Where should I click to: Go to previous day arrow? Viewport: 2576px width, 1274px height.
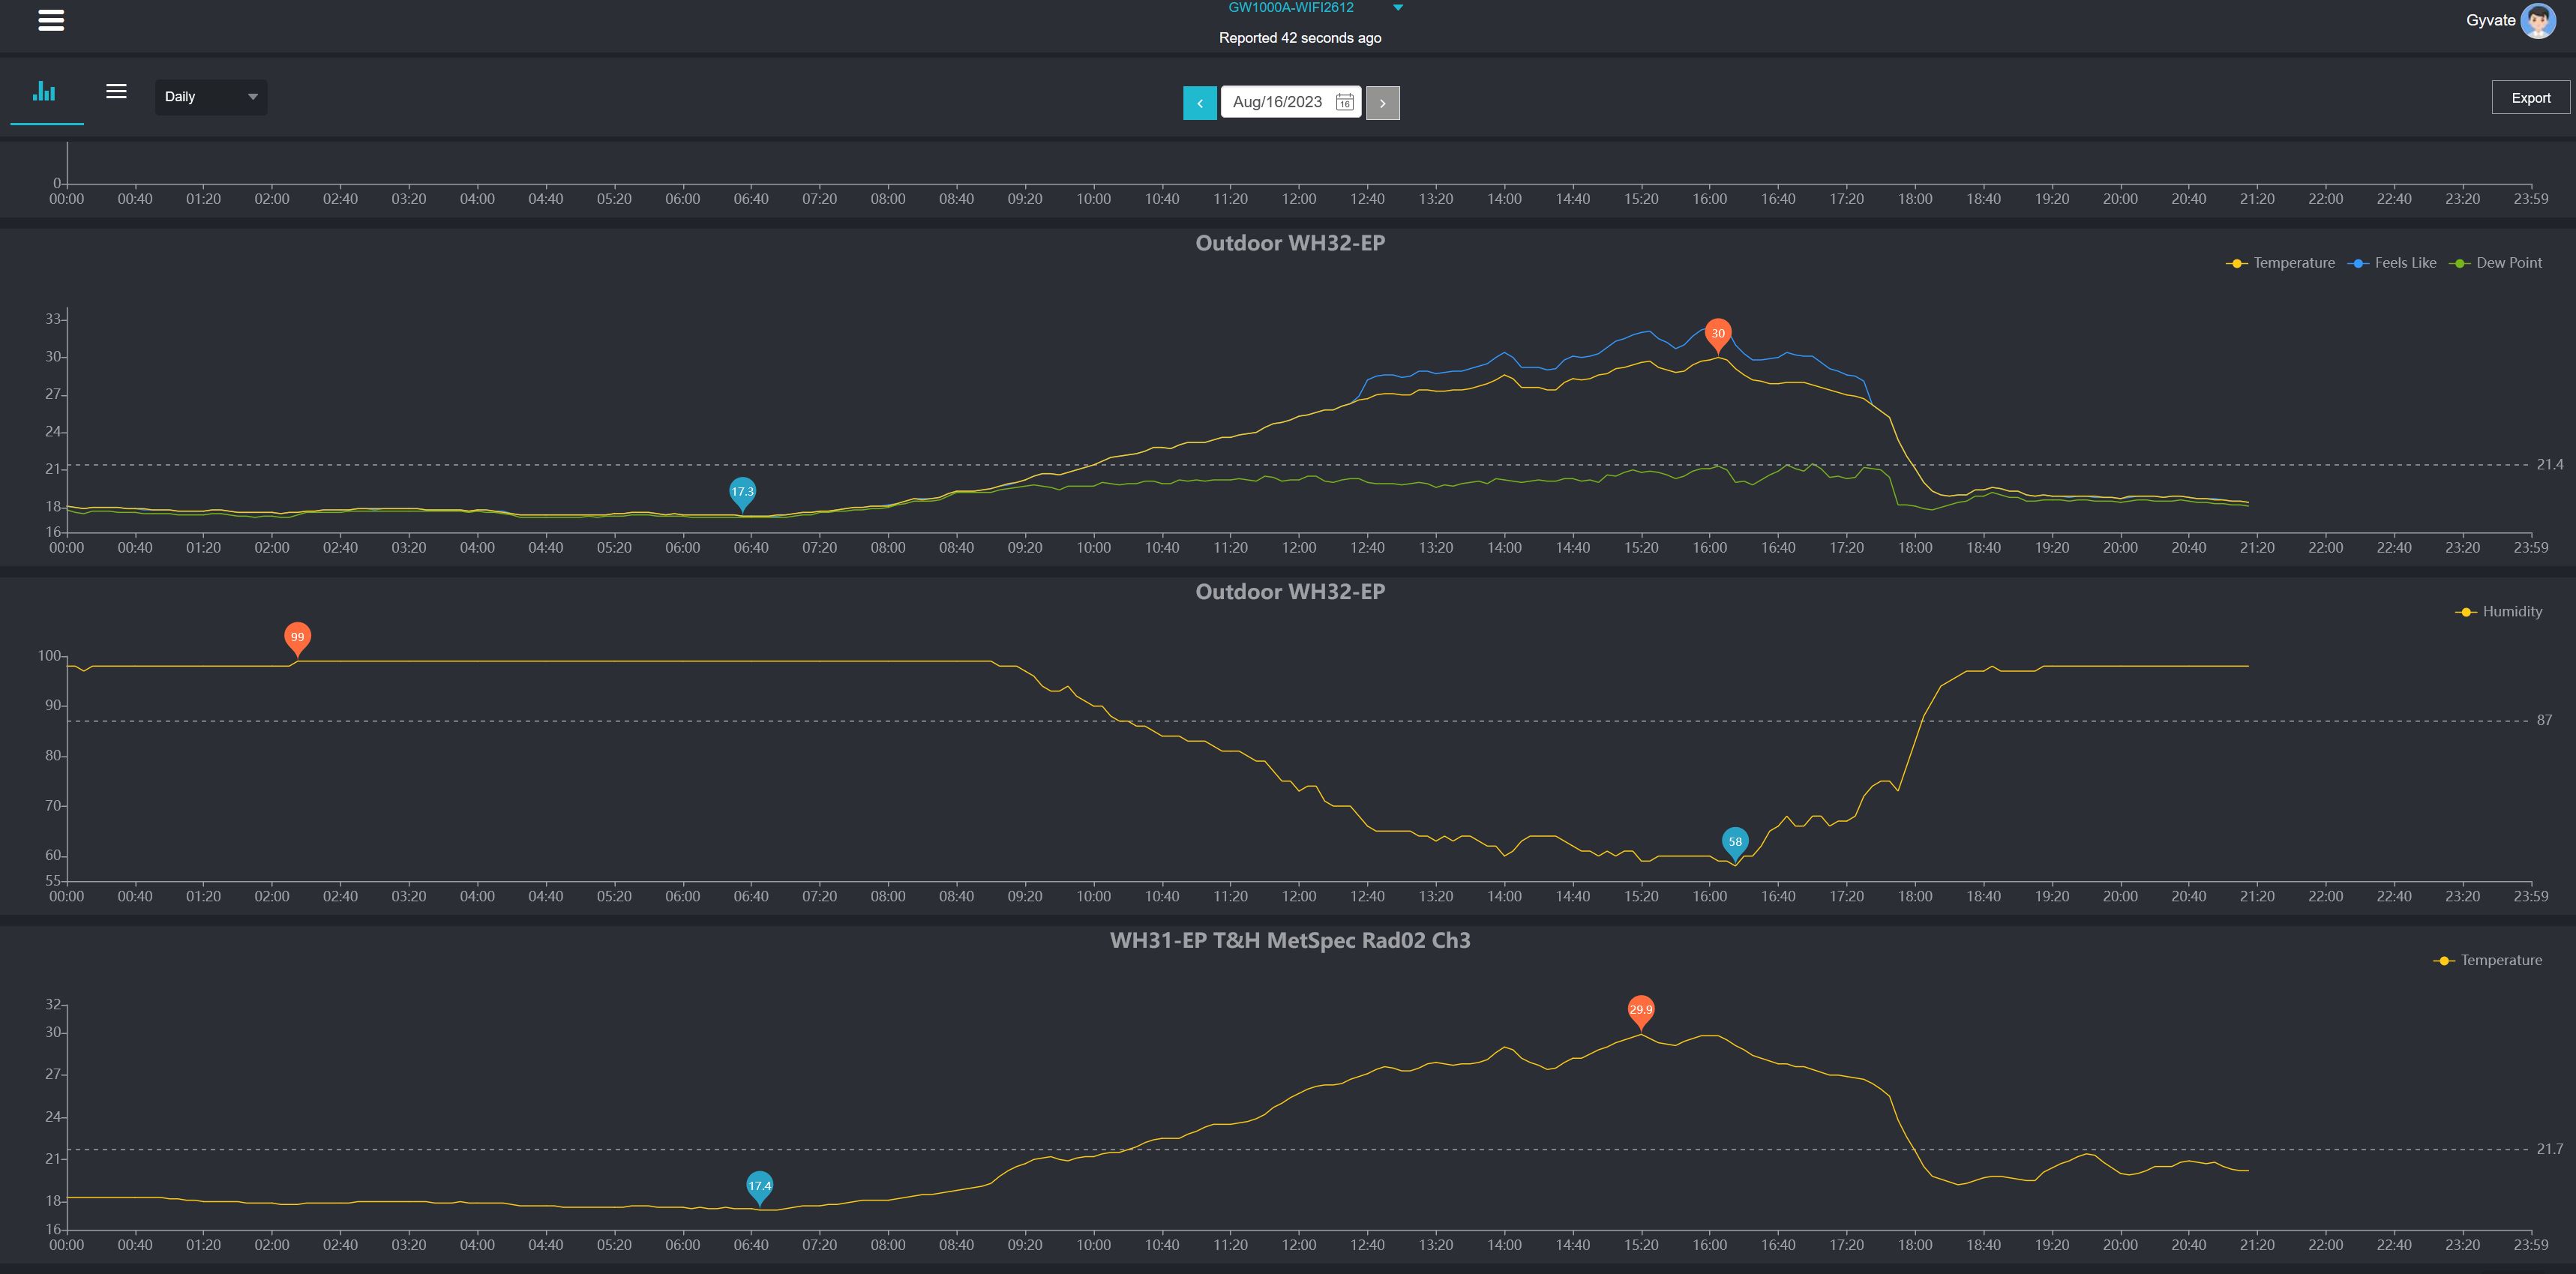[x=1199, y=102]
